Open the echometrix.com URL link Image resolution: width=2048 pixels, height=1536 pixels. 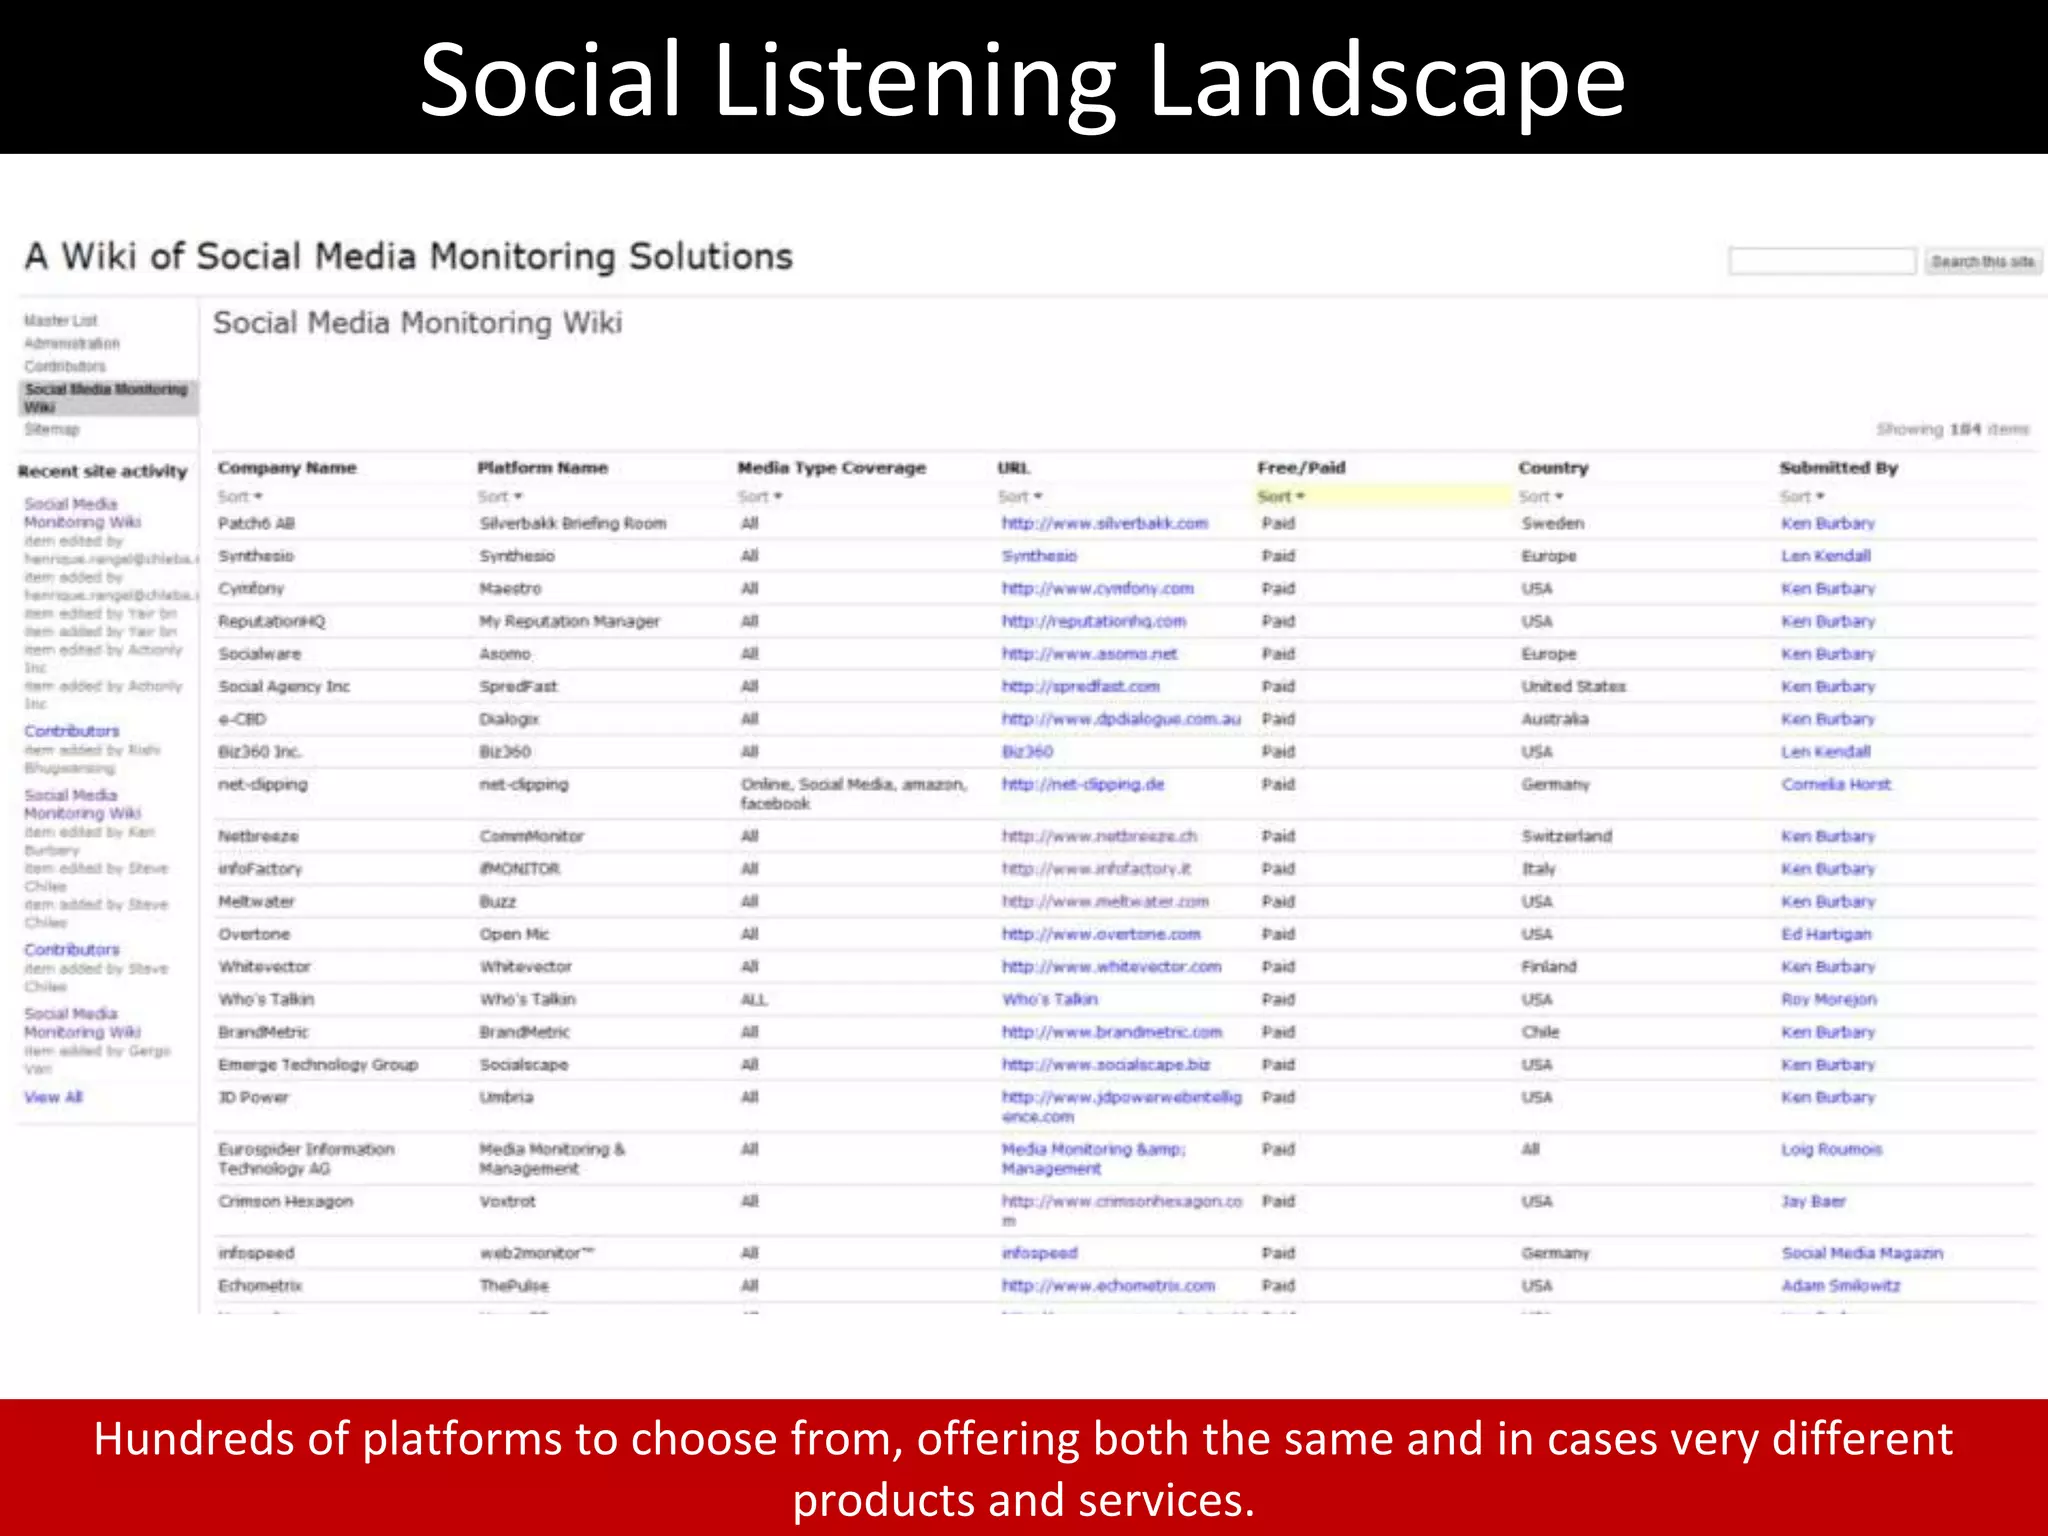click(x=1108, y=1285)
